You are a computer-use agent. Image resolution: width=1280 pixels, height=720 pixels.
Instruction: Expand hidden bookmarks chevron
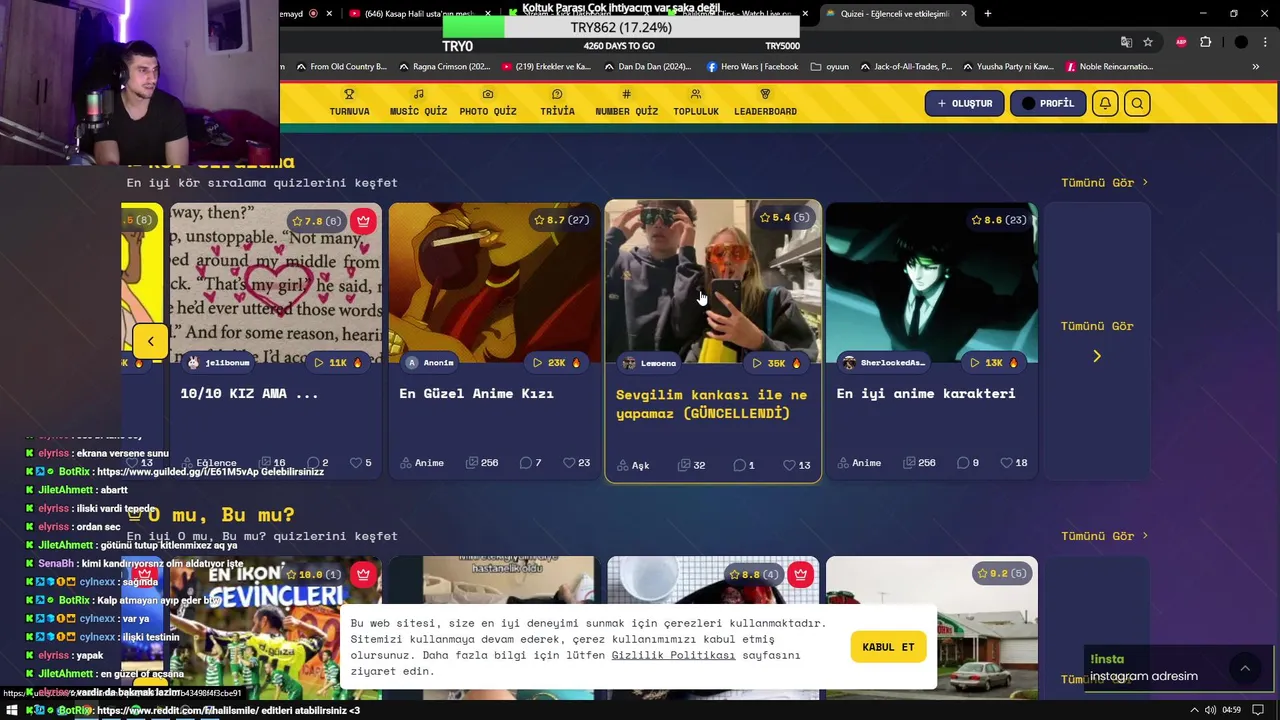tap(1256, 67)
